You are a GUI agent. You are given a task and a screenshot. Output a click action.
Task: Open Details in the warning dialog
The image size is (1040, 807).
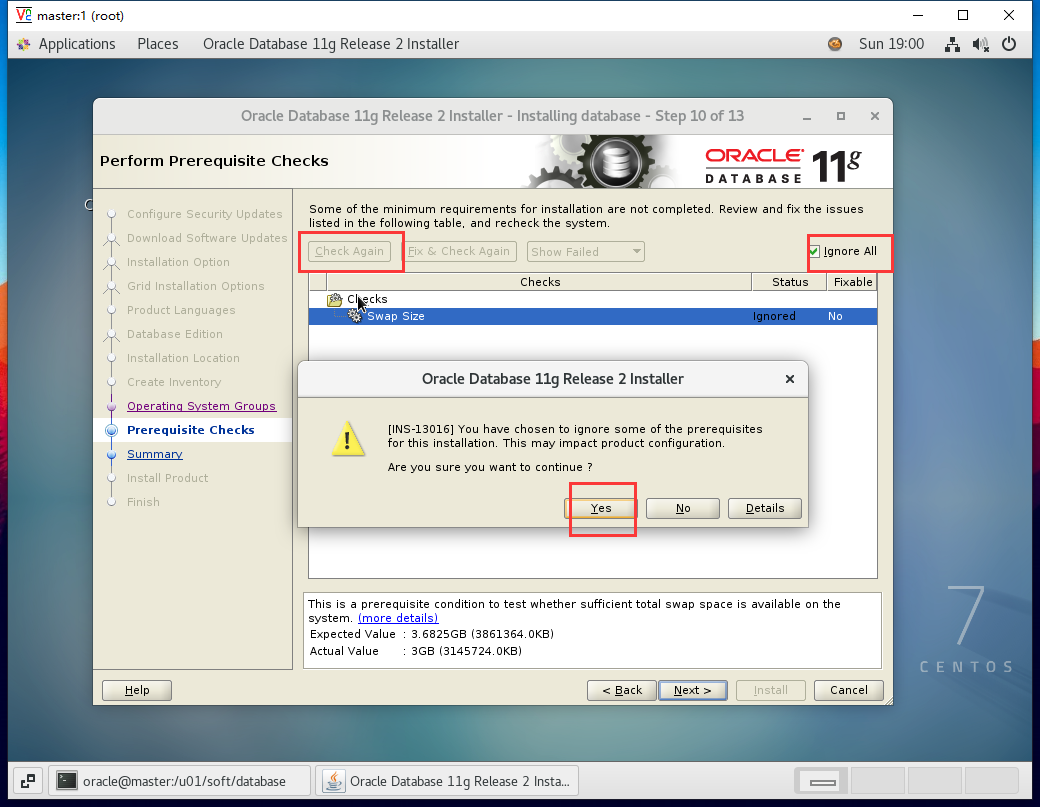[765, 508]
